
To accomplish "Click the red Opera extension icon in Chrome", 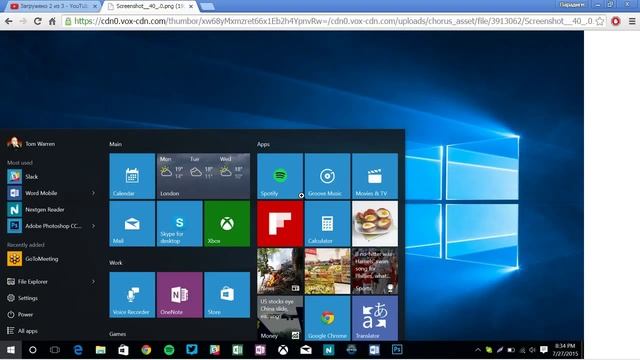I will [616, 21].
